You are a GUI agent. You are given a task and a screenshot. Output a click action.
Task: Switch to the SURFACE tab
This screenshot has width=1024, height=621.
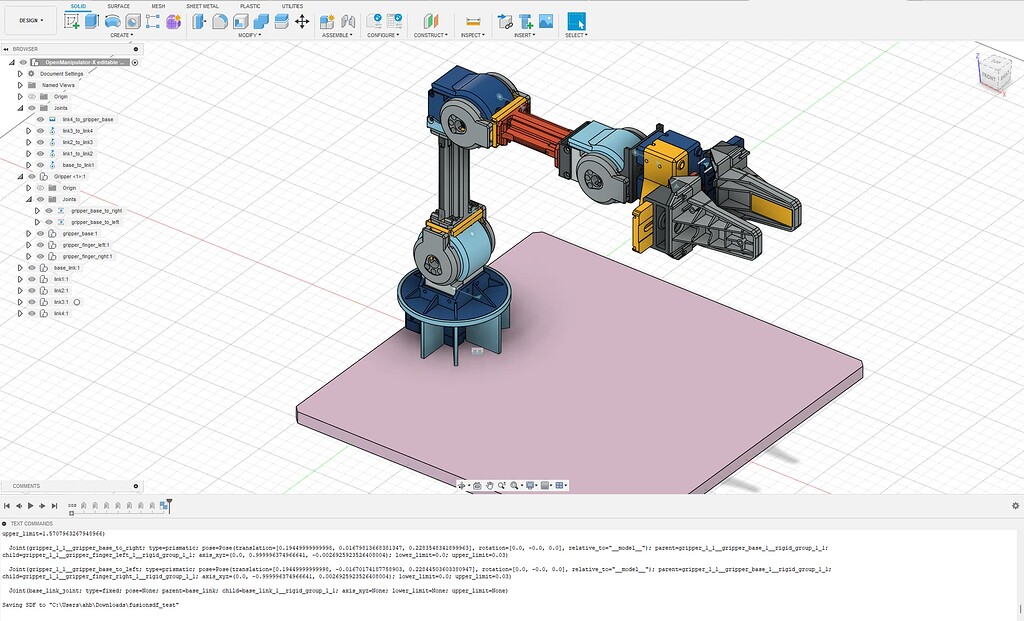click(118, 7)
